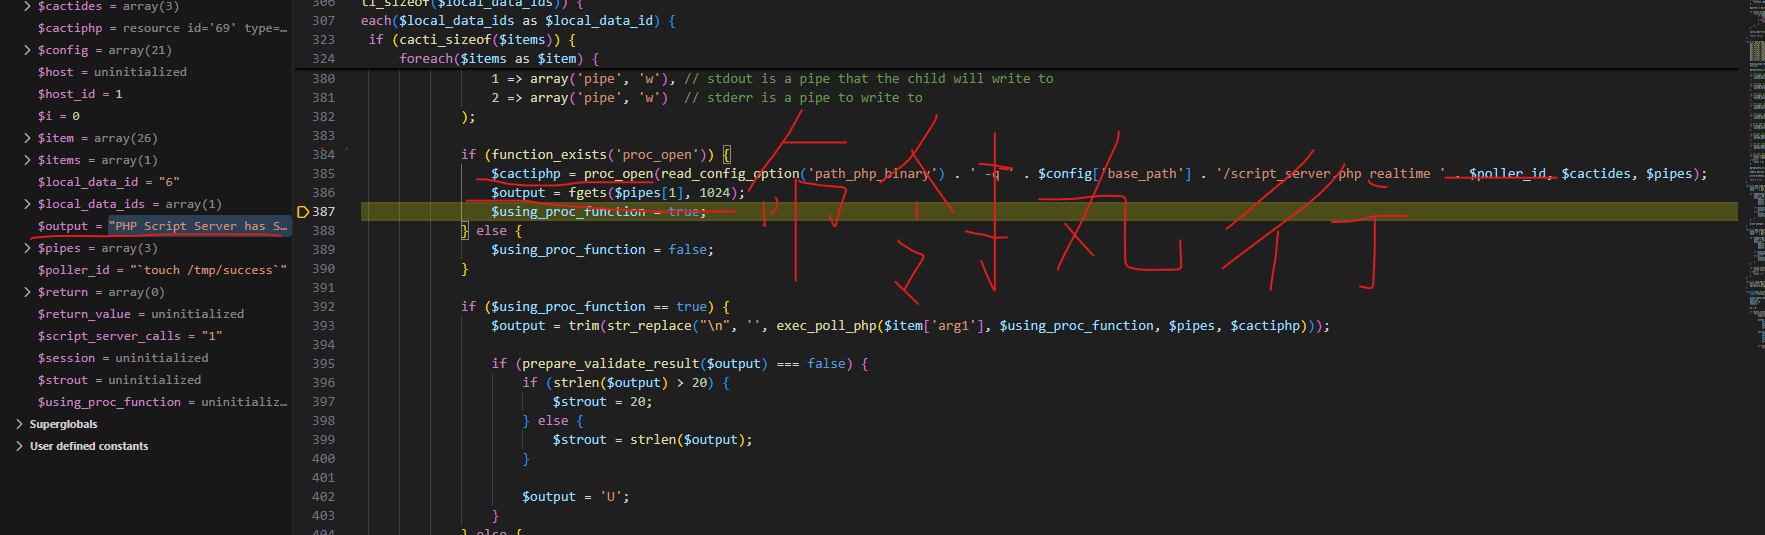Click the stderr pipe comment on line 381
The width and height of the screenshot is (1765, 535).
click(x=803, y=98)
